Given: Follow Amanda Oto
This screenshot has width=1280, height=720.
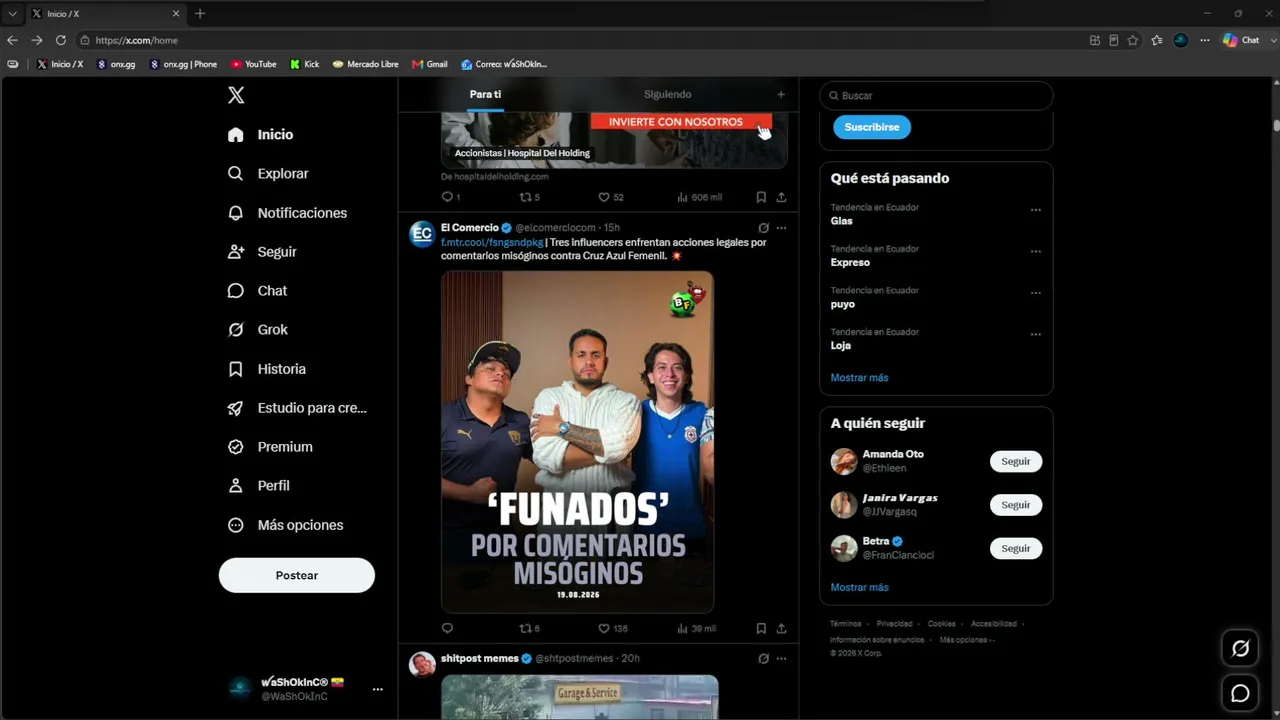Looking at the screenshot, I should coord(1016,461).
